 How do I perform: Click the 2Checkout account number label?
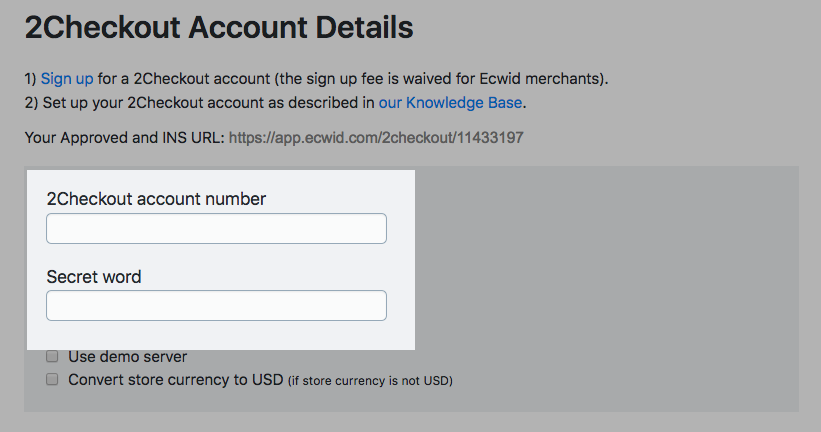[x=156, y=199]
